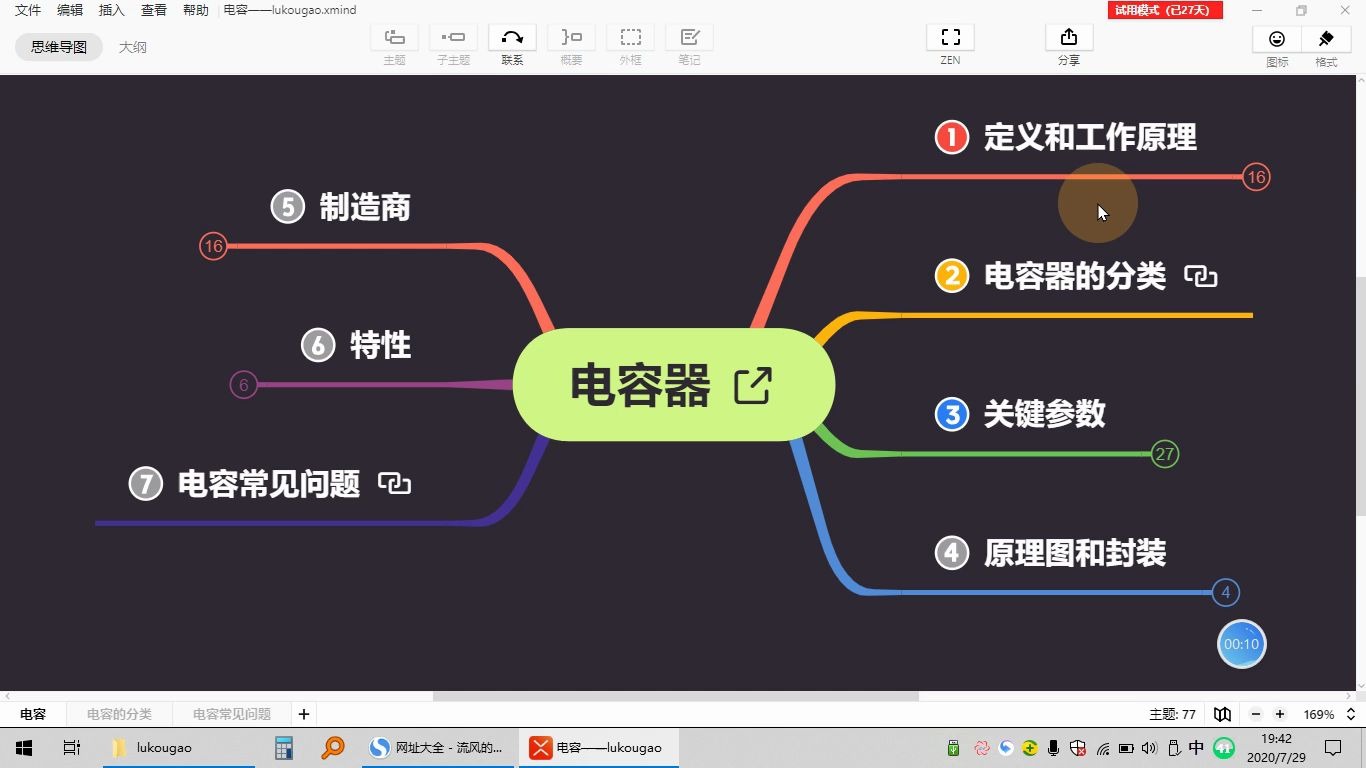
Task: Open the 格式 (Format) panel
Action: 1326,39
